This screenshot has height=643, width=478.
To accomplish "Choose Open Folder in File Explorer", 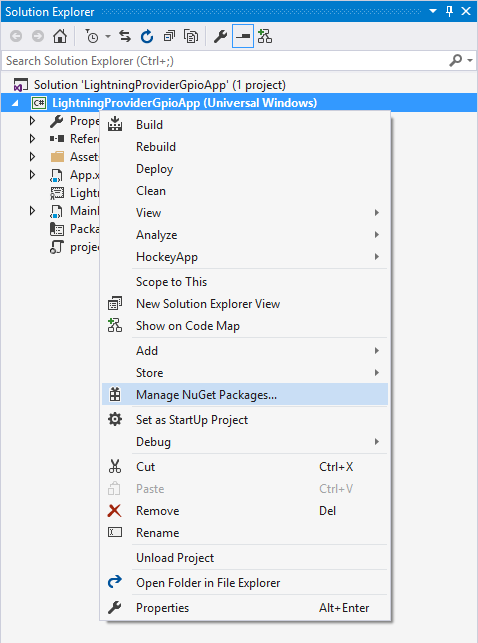I will pos(245,583).
